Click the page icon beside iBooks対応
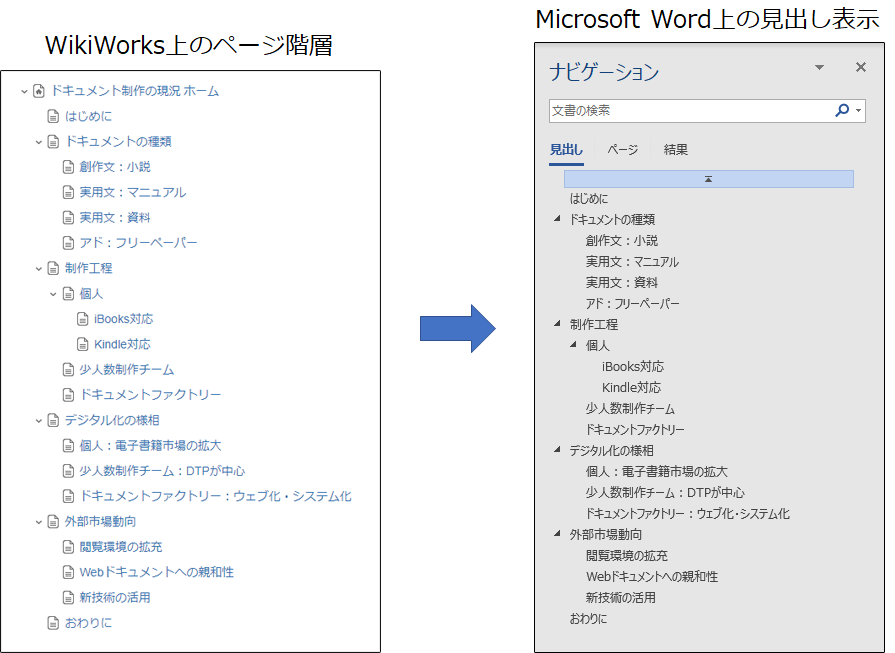The height and width of the screenshot is (653, 895). tap(83, 319)
